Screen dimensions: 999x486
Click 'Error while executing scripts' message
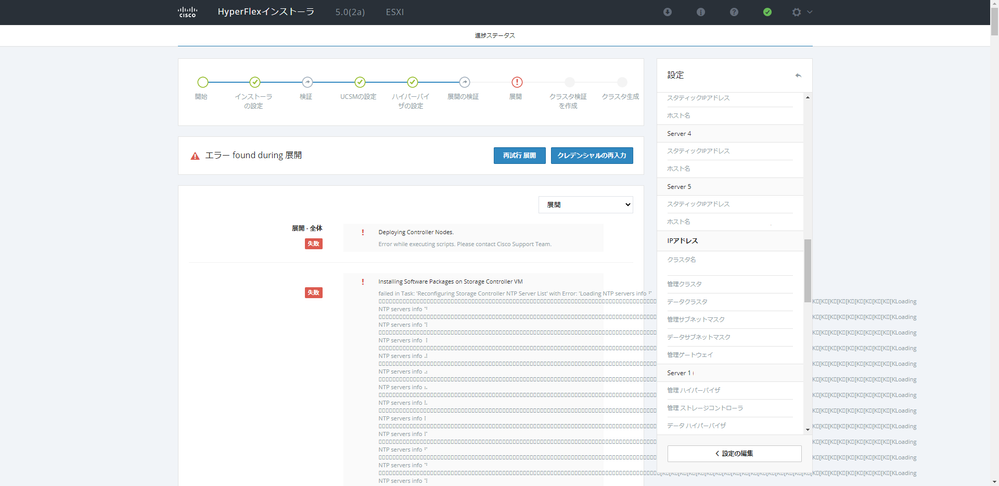(464, 244)
